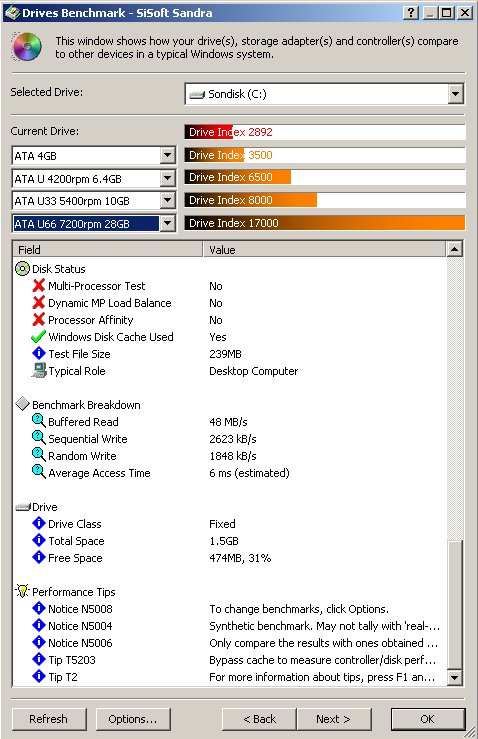The width and height of the screenshot is (478, 739).
Task: Click info icon beside Notice N5006
Action: (x=39, y=642)
